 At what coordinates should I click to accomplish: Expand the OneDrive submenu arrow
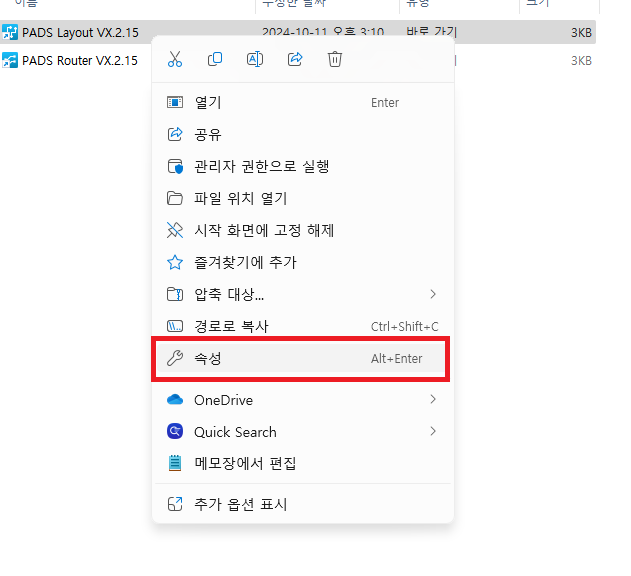(x=433, y=400)
